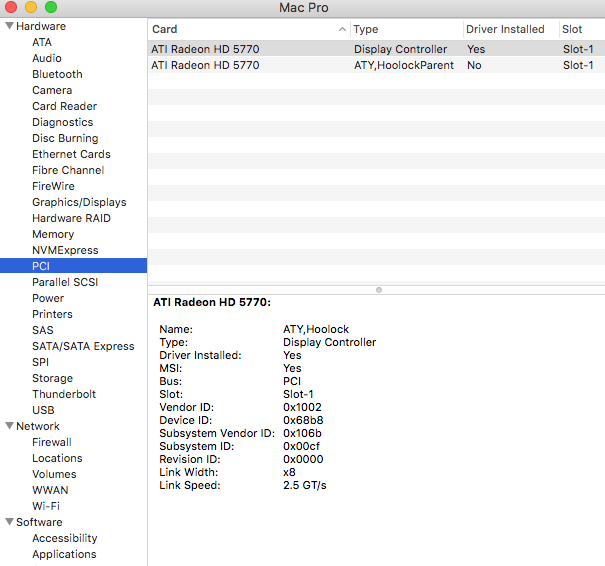Open Parallel SCSI section
Image resolution: width=605 pixels, height=566 pixels.
65,282
